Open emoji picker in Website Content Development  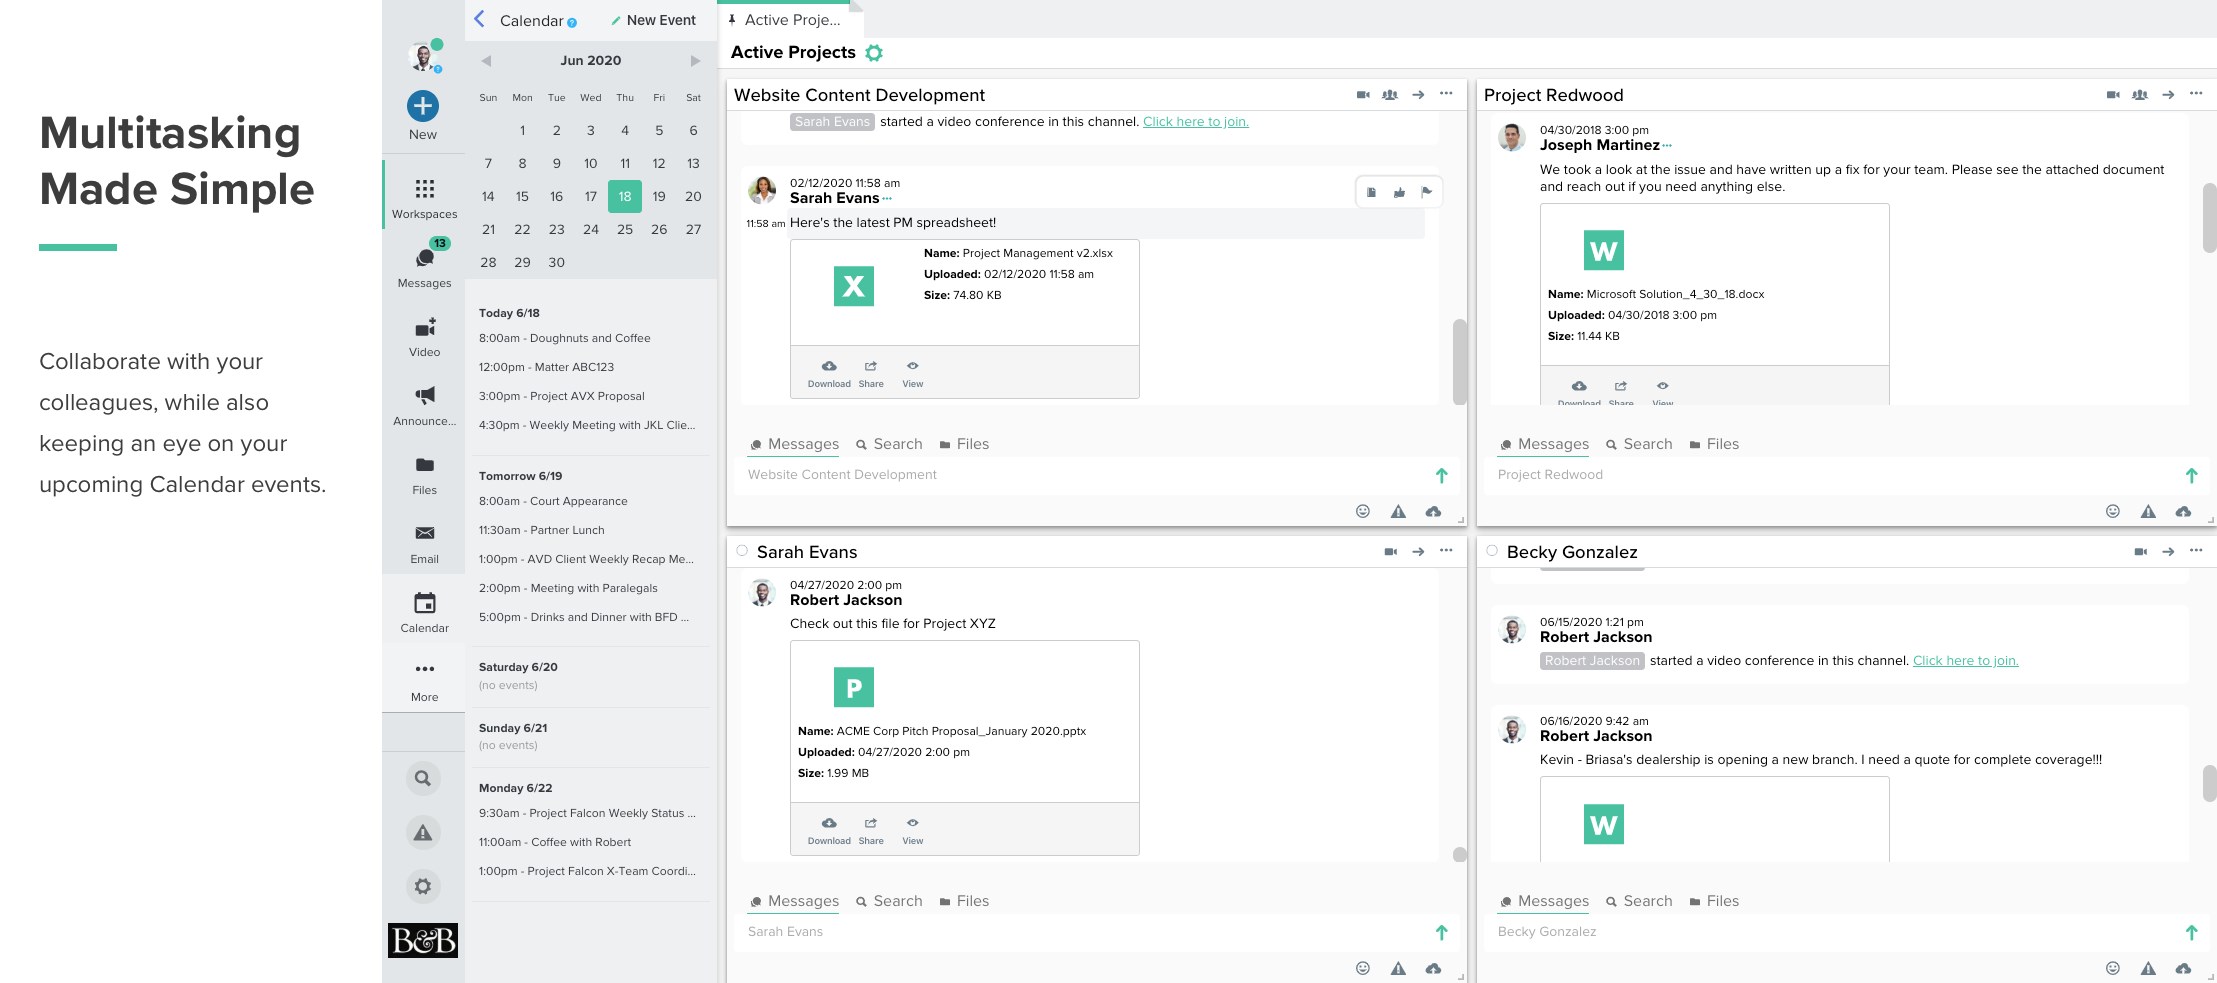[1362, 511]
